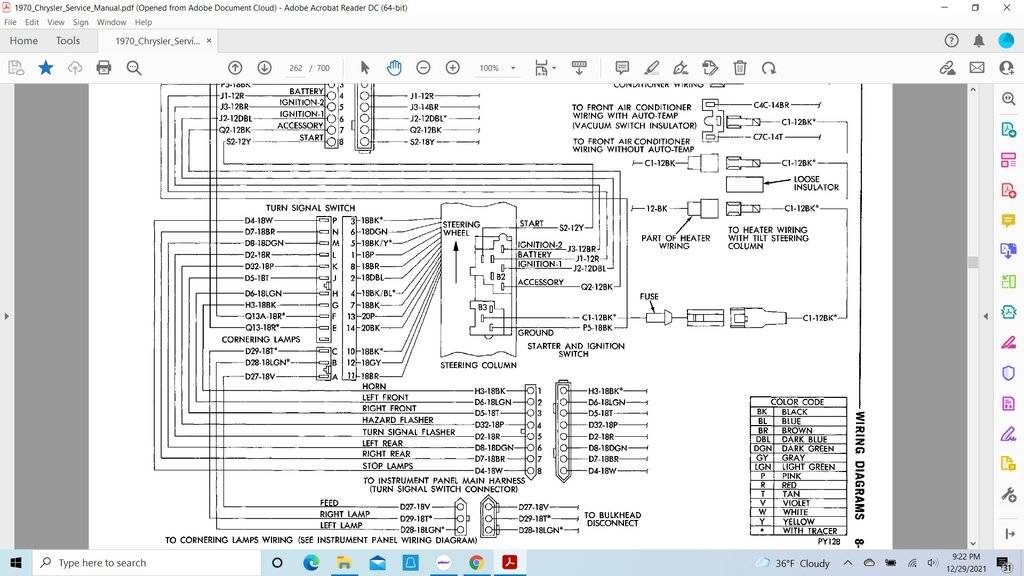Zoom out with the minus icon
This screenshot has height=576, width=1024.
pyautogui.click(x=423, y=68)
